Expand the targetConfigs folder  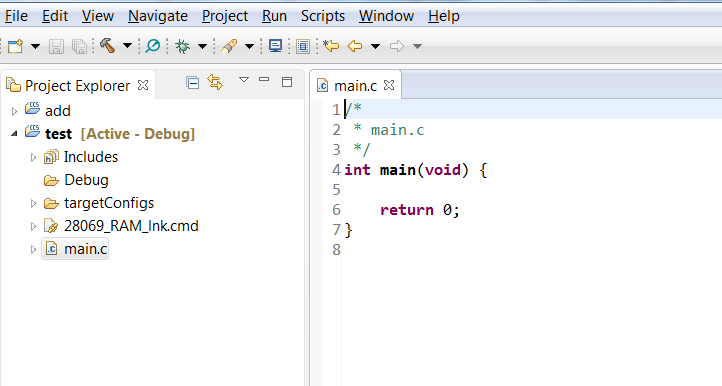pyautogui.click(x=33, y=204)
